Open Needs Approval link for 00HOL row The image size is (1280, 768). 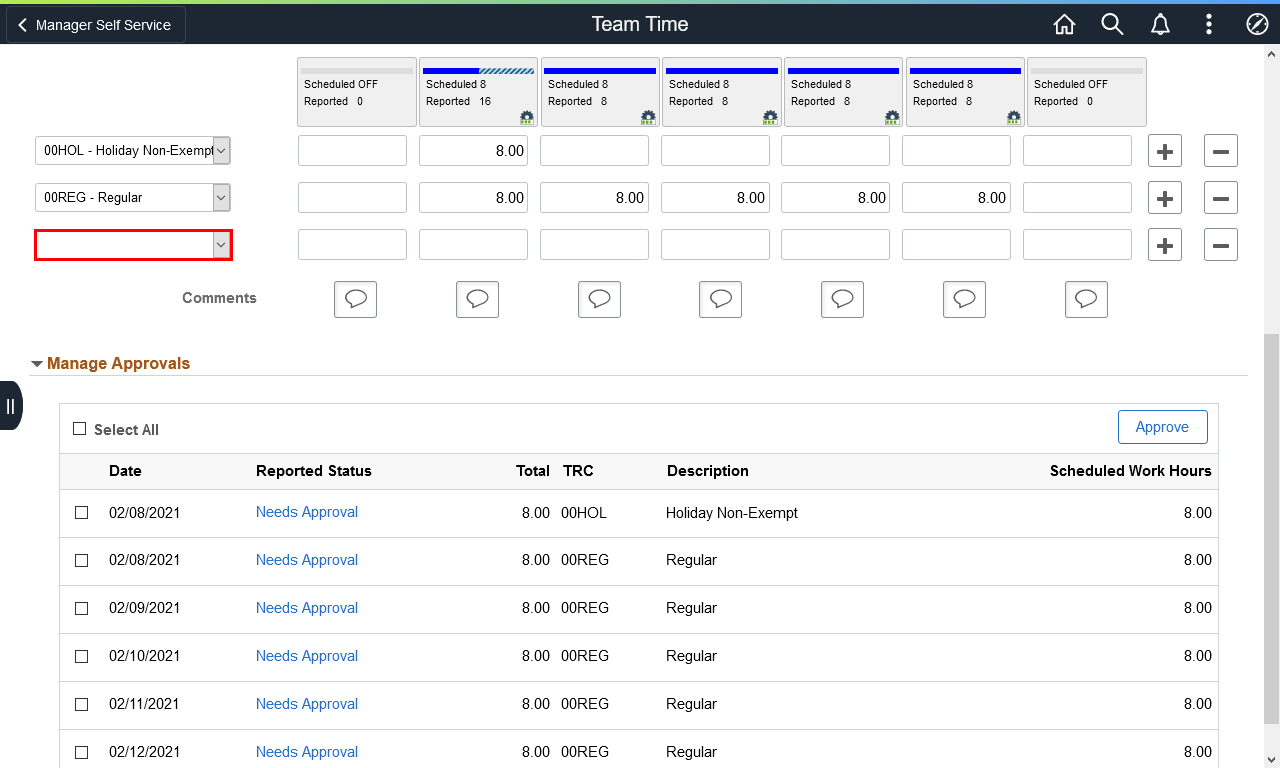[x=307, y=512]
